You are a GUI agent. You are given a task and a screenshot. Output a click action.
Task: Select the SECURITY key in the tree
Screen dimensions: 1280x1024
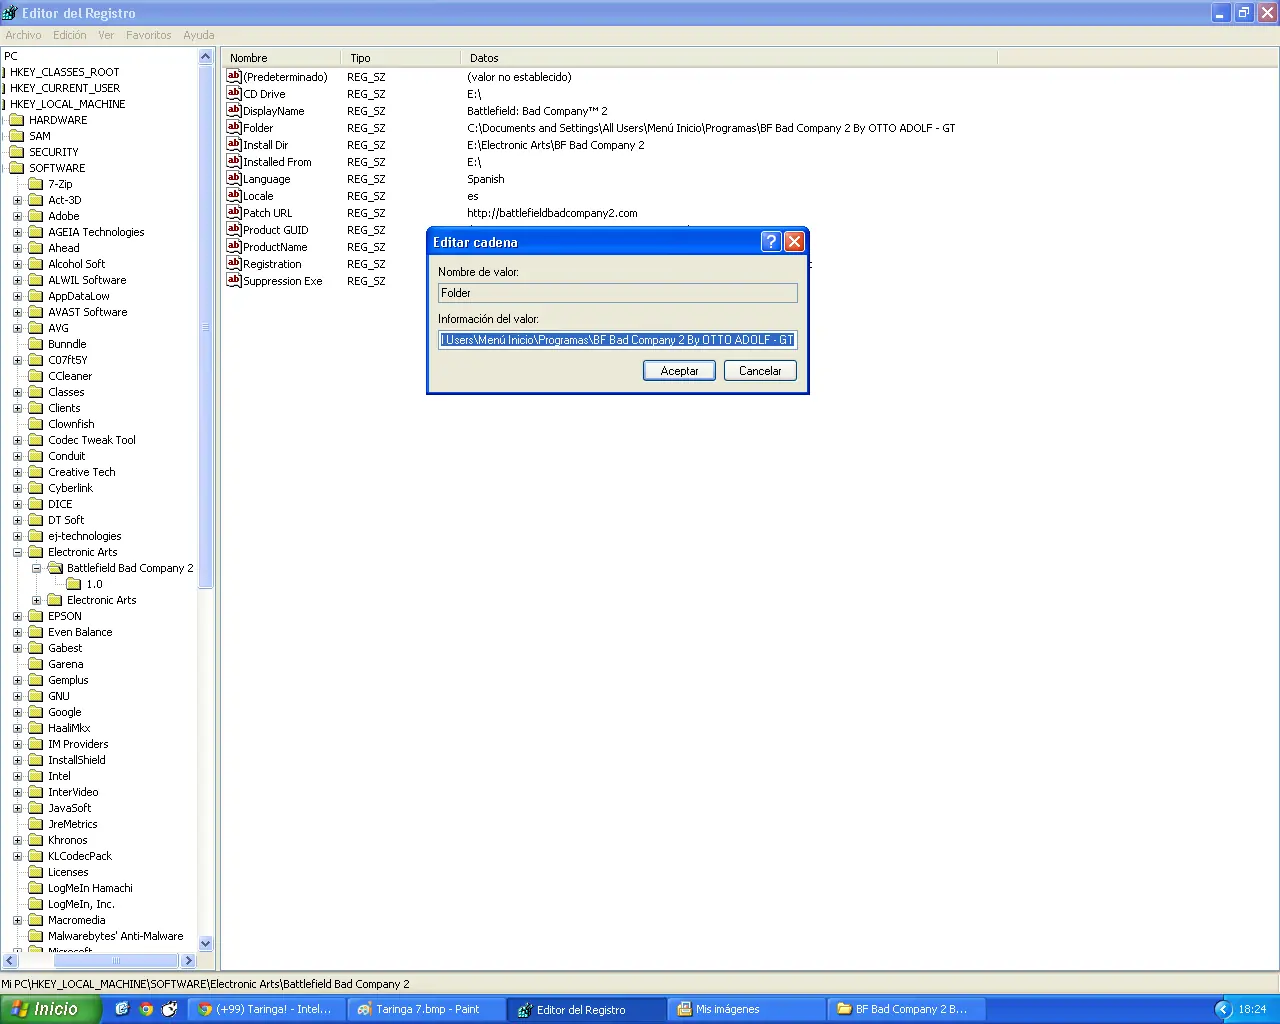coord(54,152)
